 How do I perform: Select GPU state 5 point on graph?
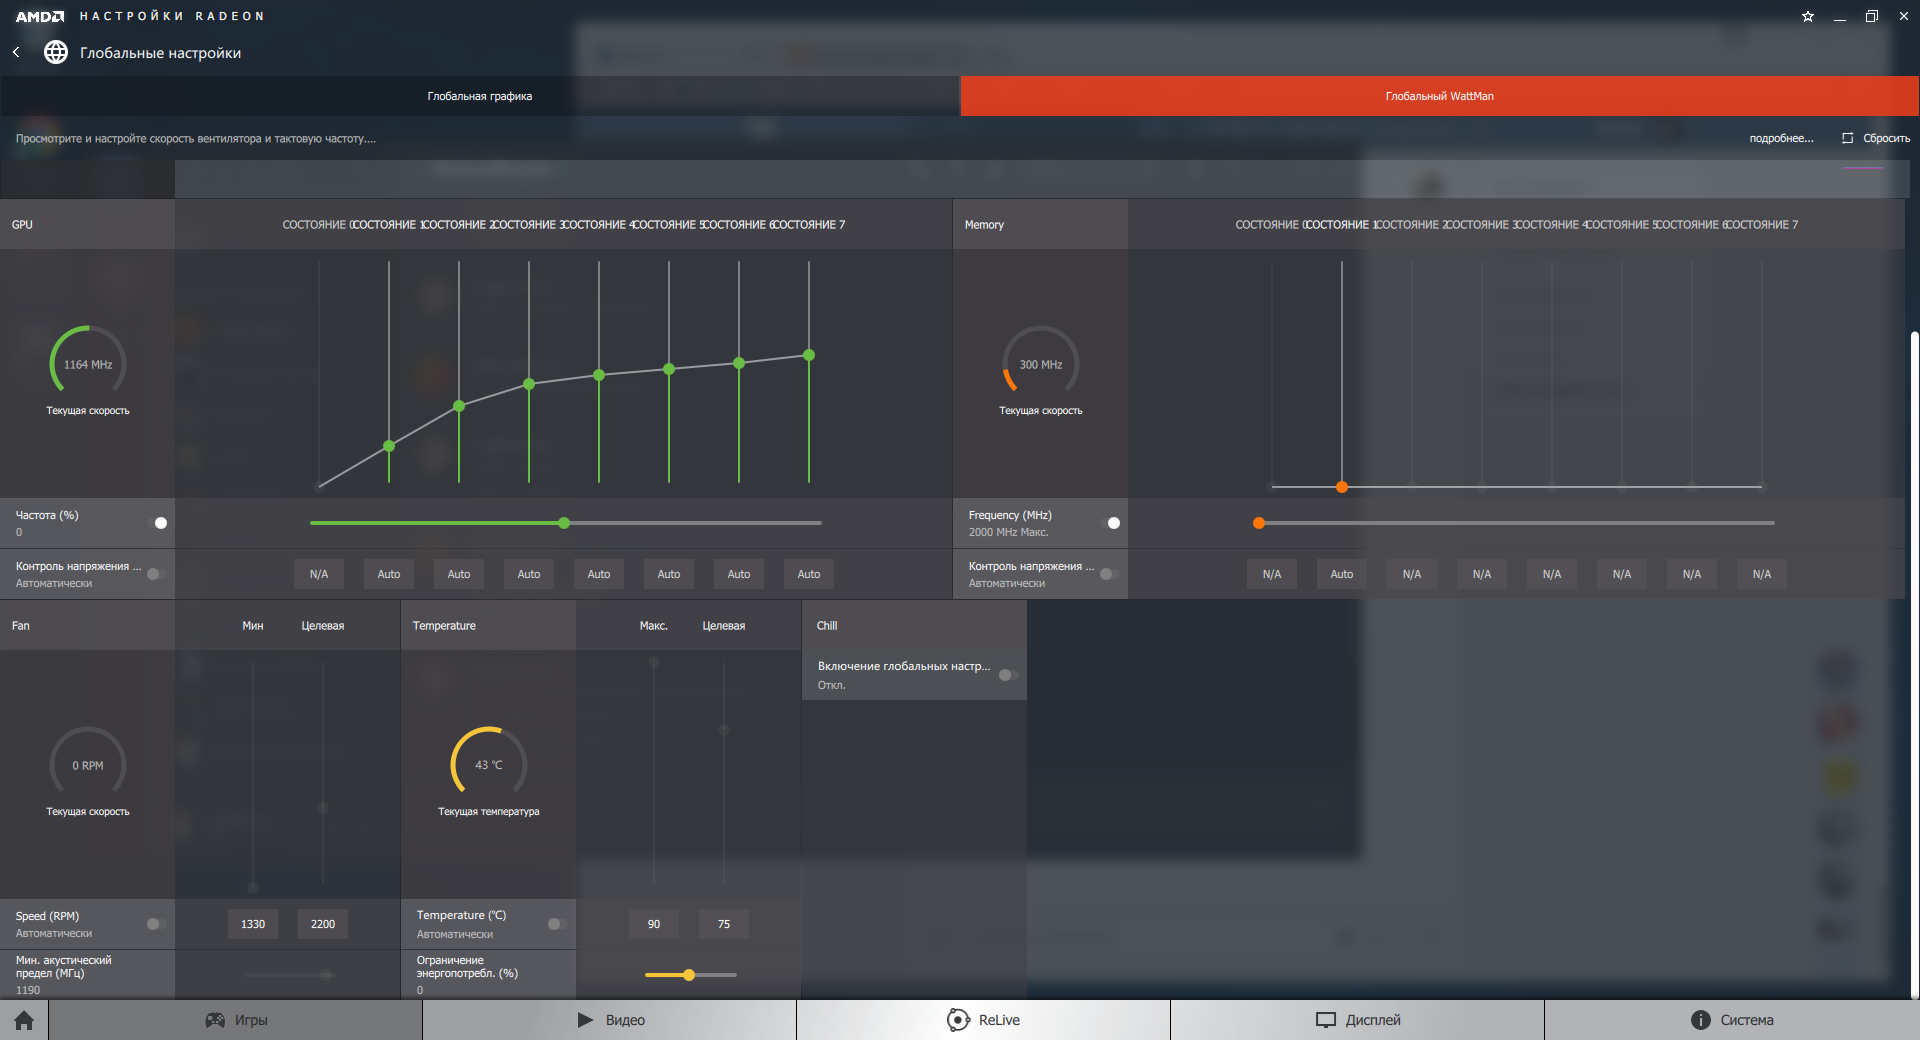point(669,369)
